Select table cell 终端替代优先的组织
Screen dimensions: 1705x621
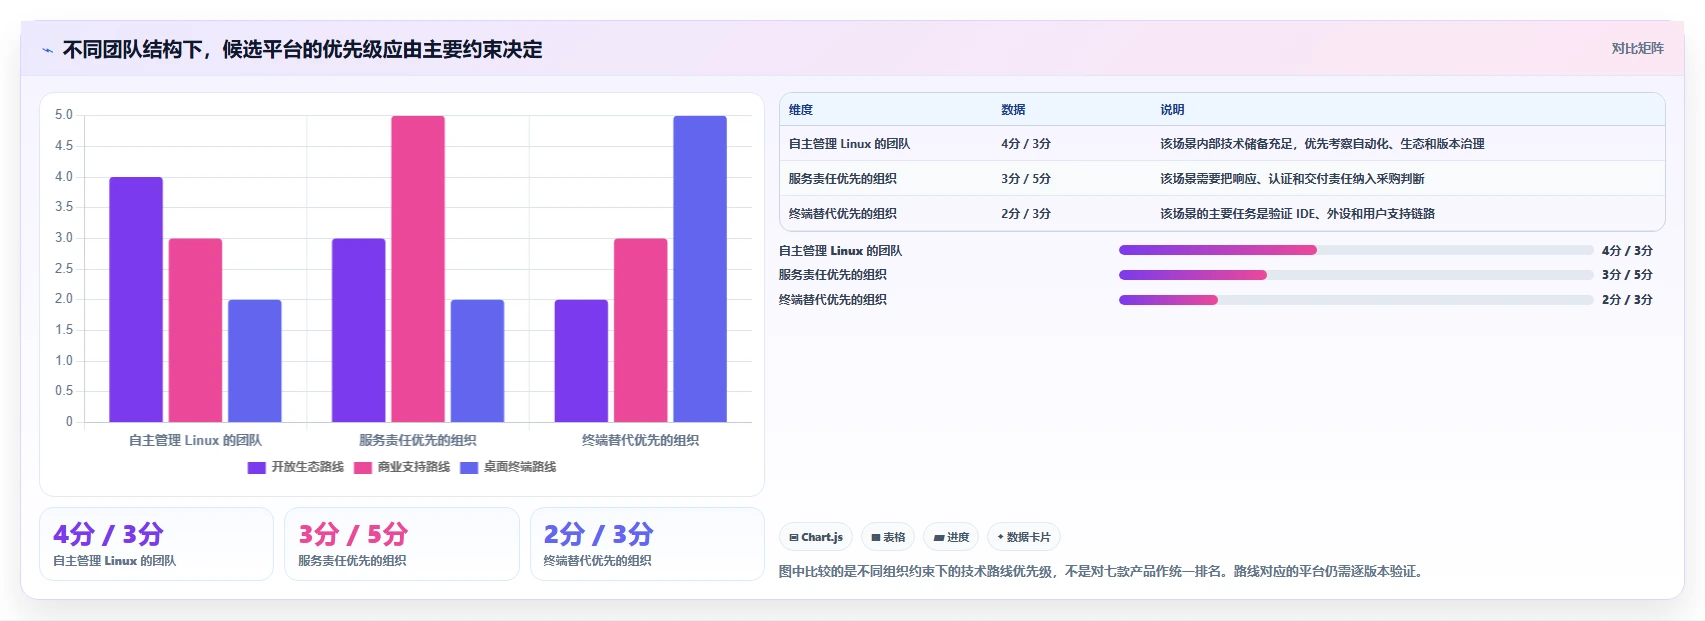pyautogui.click(x=842, y=214)
